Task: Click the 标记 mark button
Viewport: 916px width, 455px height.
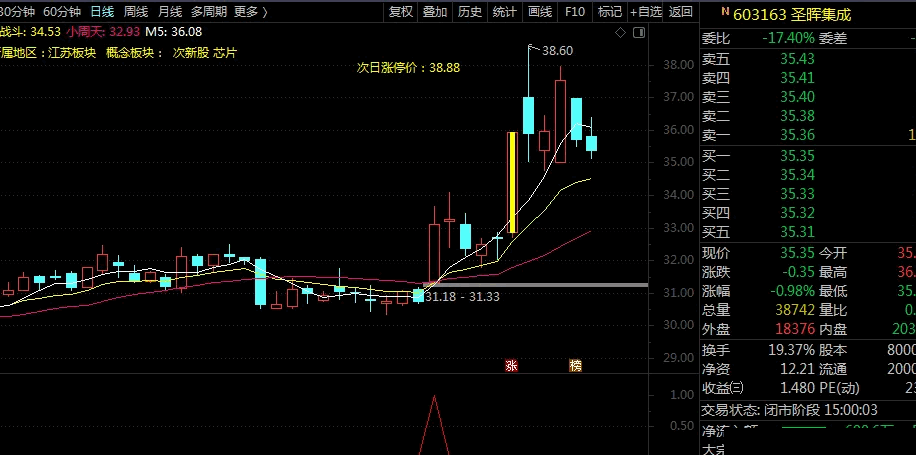Action: tap(609, 12)
